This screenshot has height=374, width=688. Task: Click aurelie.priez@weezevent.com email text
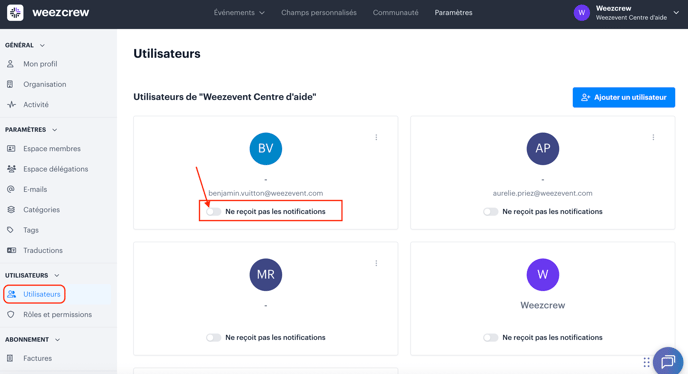[542, 193]
